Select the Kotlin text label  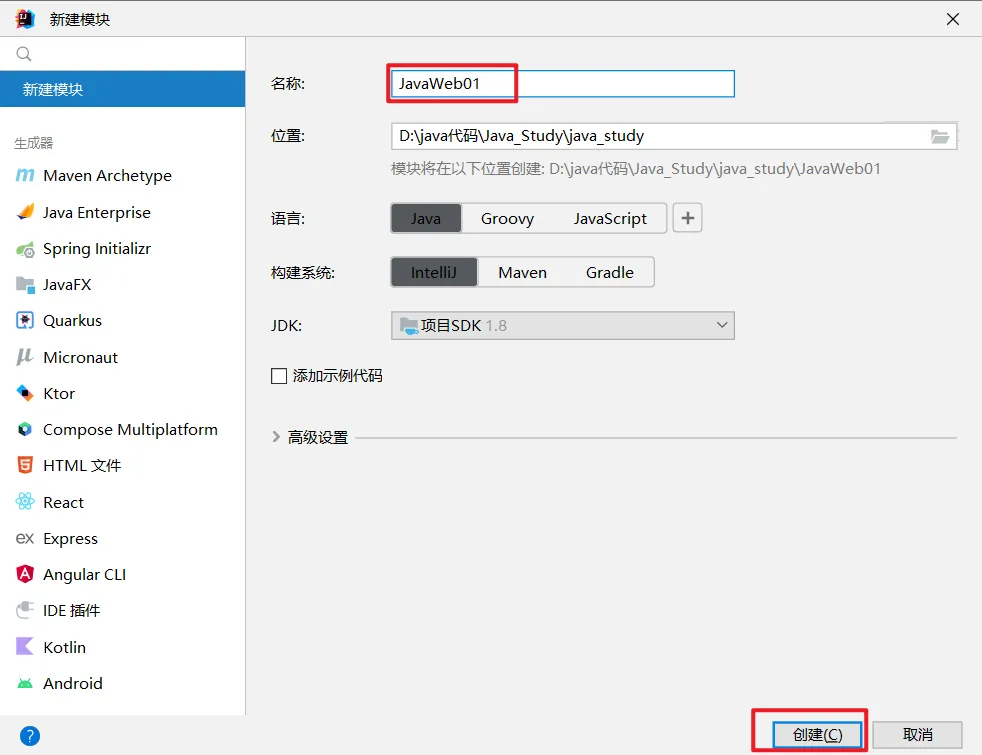tap(65, 647)
